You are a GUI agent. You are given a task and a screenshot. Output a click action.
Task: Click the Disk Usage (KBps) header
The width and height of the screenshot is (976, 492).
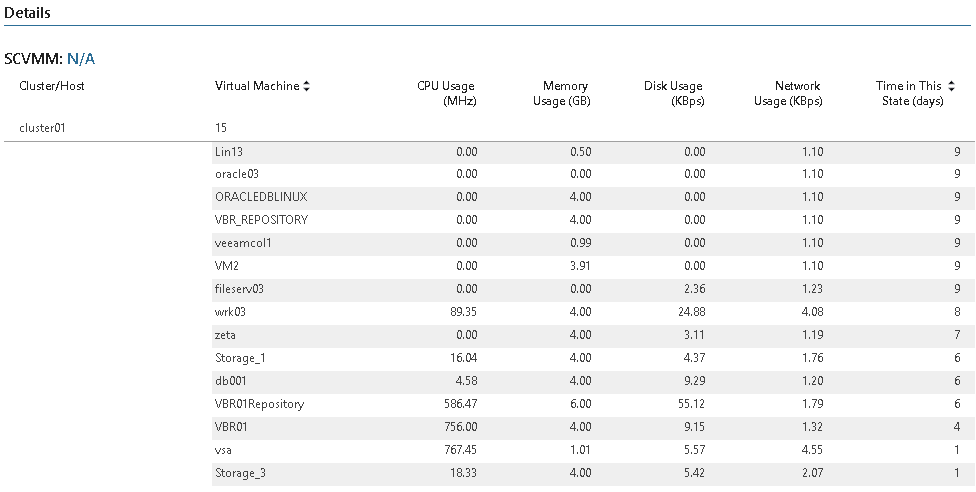point(673,93)
